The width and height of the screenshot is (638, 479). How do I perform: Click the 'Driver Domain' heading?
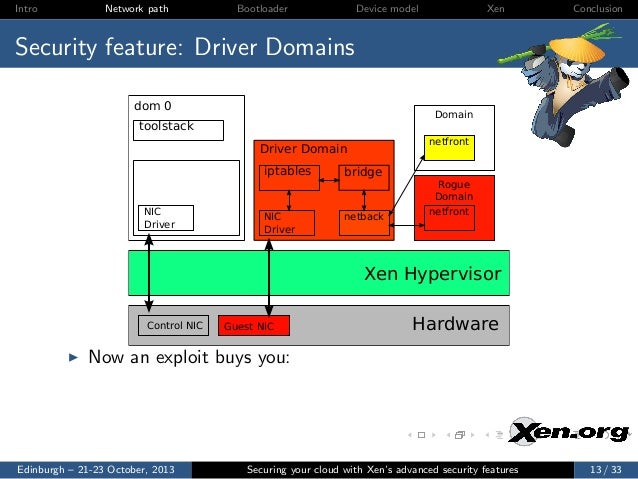[304, 149]
